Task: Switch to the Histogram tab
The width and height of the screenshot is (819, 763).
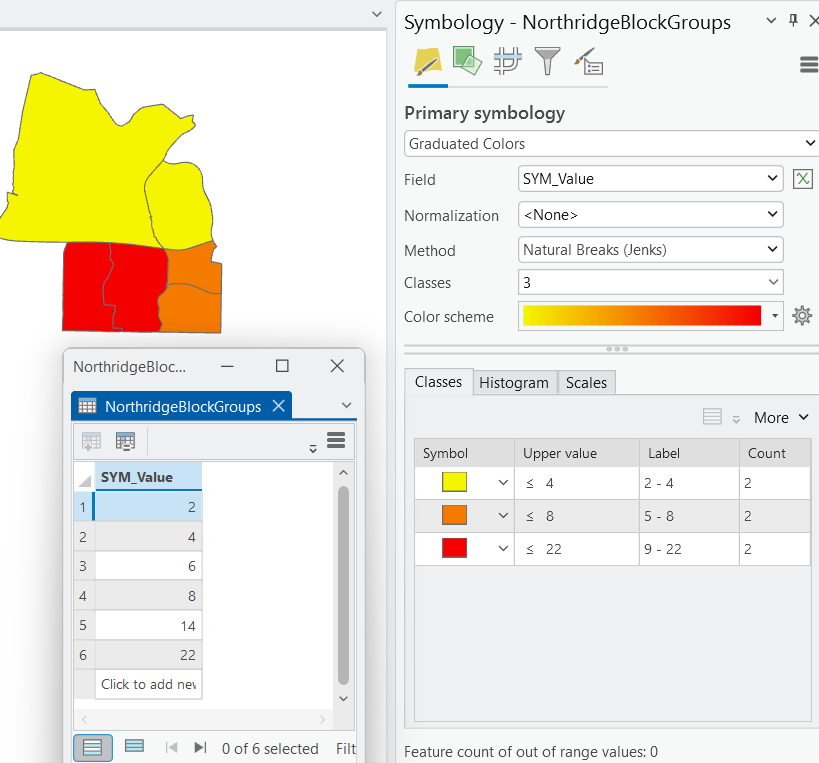Action: [x=514, y=382]
